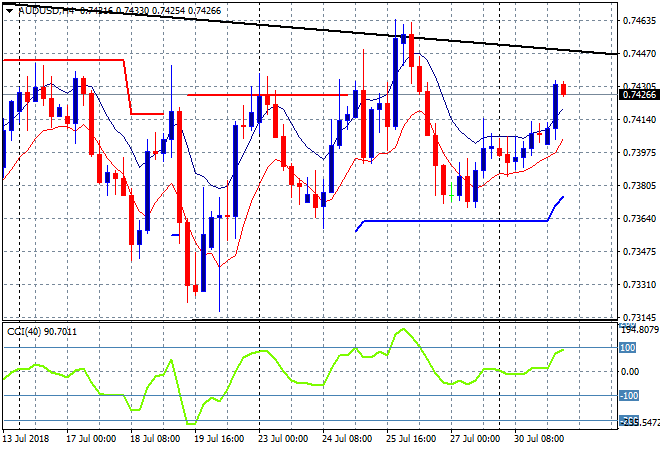Select the current price label 0.74266
Screen dimensions: 660x450
tap(639, 95)
